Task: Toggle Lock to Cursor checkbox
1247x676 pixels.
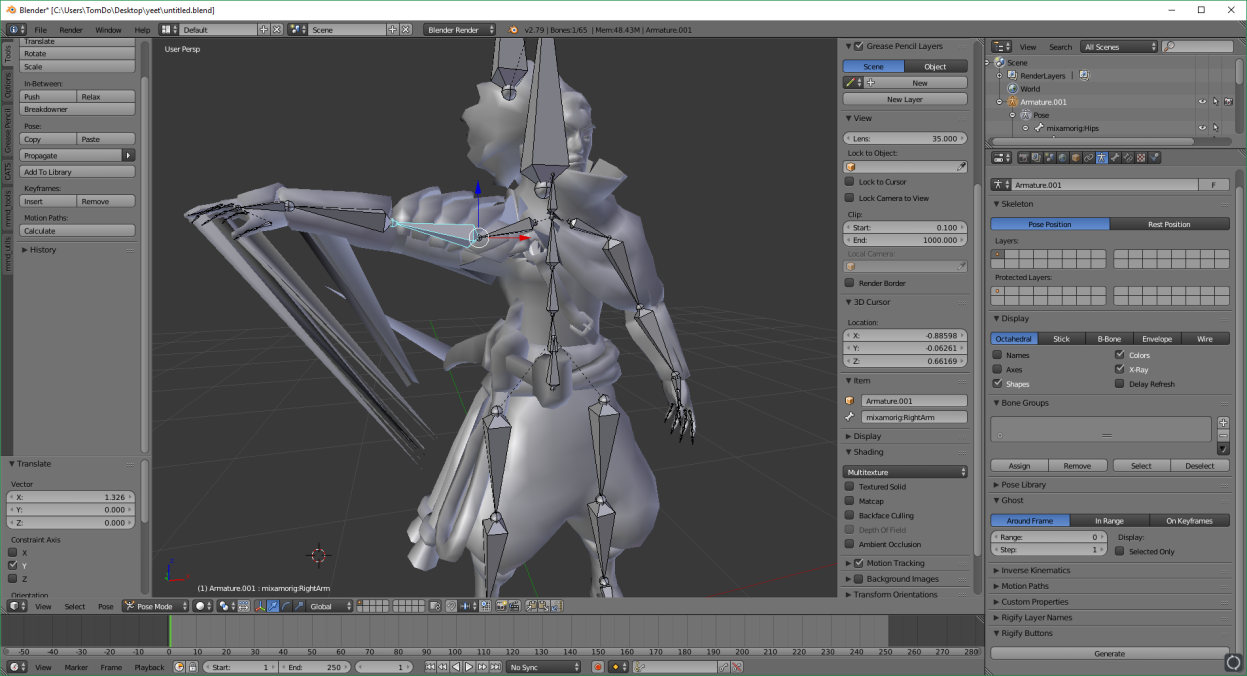Action: tap(850, 182)
